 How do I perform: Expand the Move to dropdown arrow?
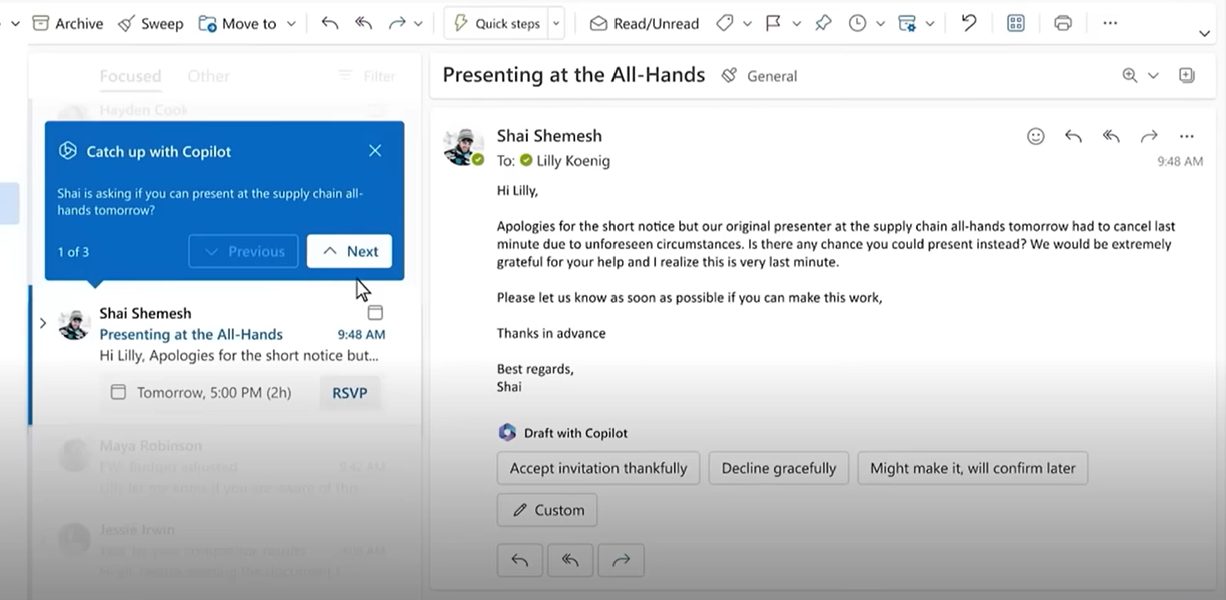(x=291, y=23)
